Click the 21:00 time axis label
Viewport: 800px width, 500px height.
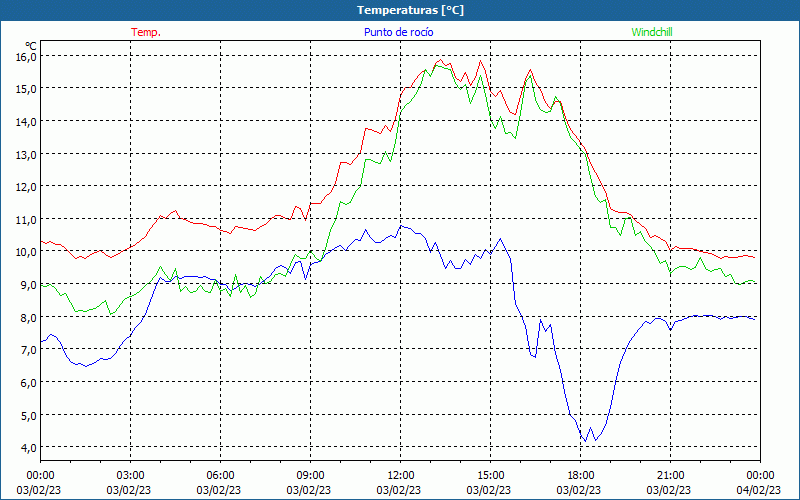669,476
